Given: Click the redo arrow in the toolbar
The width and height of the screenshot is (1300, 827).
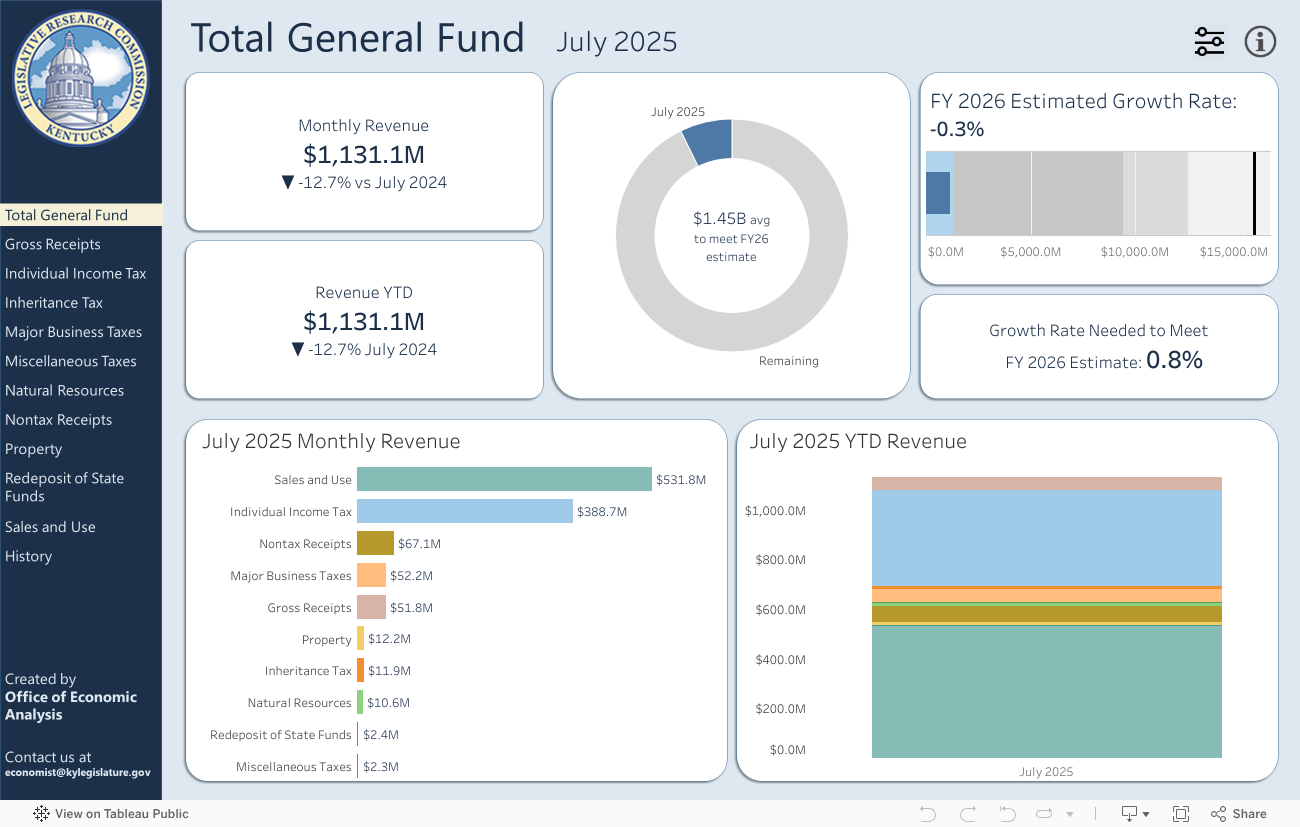Looking at the screenshot, I should 967,814.
